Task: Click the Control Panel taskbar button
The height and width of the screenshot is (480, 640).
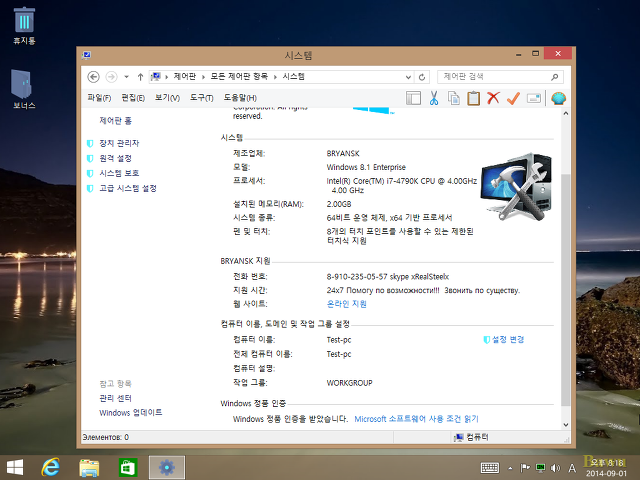Action: coord(167,467)
